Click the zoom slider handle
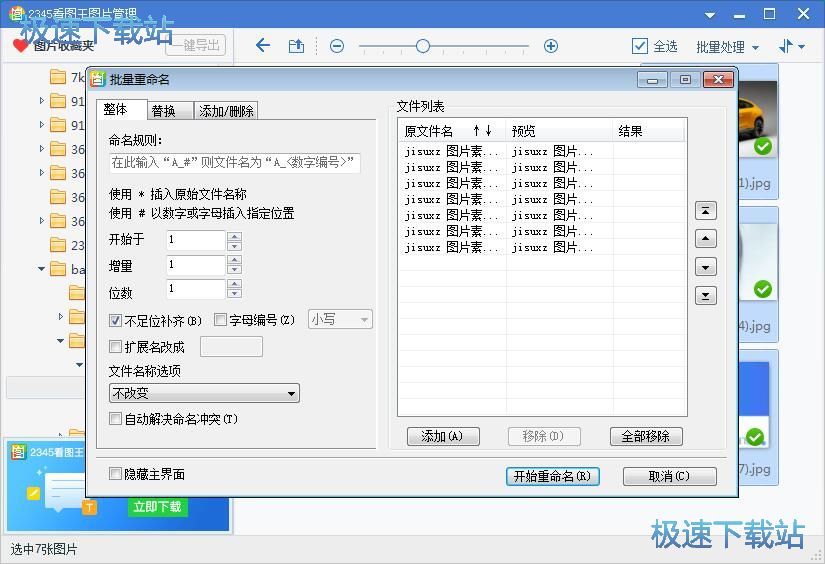The width and height of the screenshot is (825, 564). pos(422,46)
